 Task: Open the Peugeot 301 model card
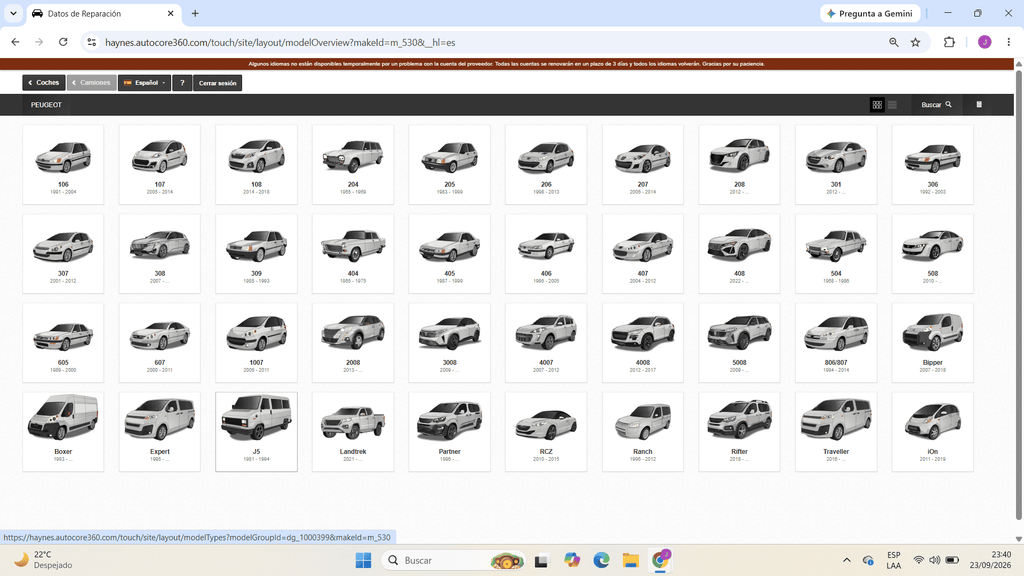pos(836,165)
